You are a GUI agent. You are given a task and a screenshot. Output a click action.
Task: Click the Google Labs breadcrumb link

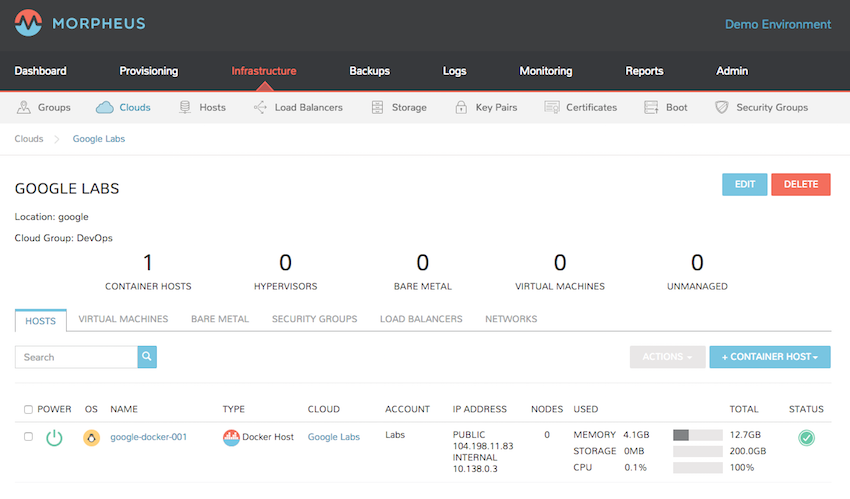tap(99, 139)
